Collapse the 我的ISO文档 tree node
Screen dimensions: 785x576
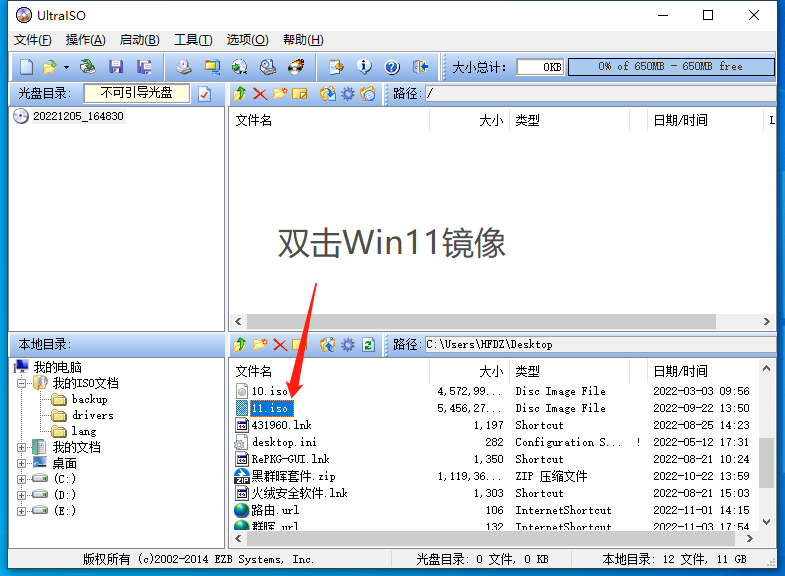point(22,383)
